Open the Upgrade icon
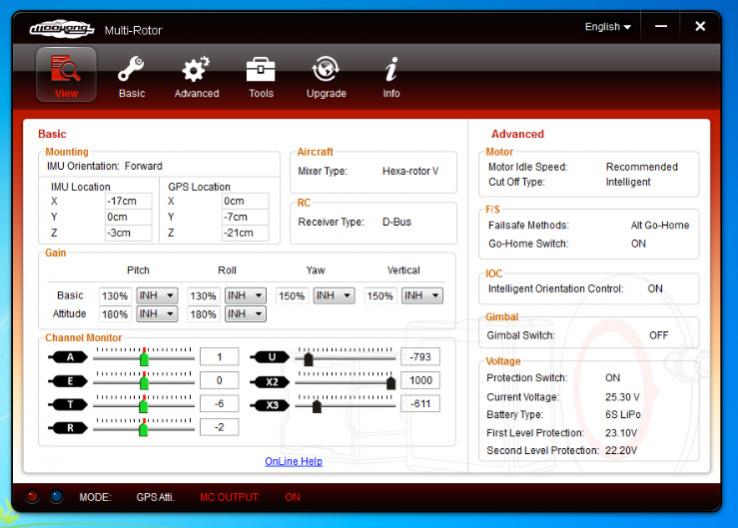Image resolution: width=738 pixels, height=528 pixels. (326, 69)
